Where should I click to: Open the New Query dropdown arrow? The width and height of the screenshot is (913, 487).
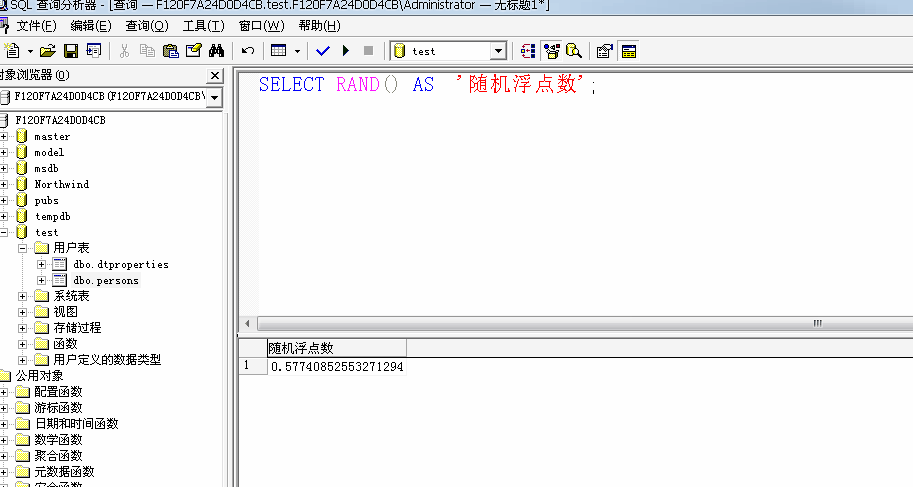coord(30,51)
